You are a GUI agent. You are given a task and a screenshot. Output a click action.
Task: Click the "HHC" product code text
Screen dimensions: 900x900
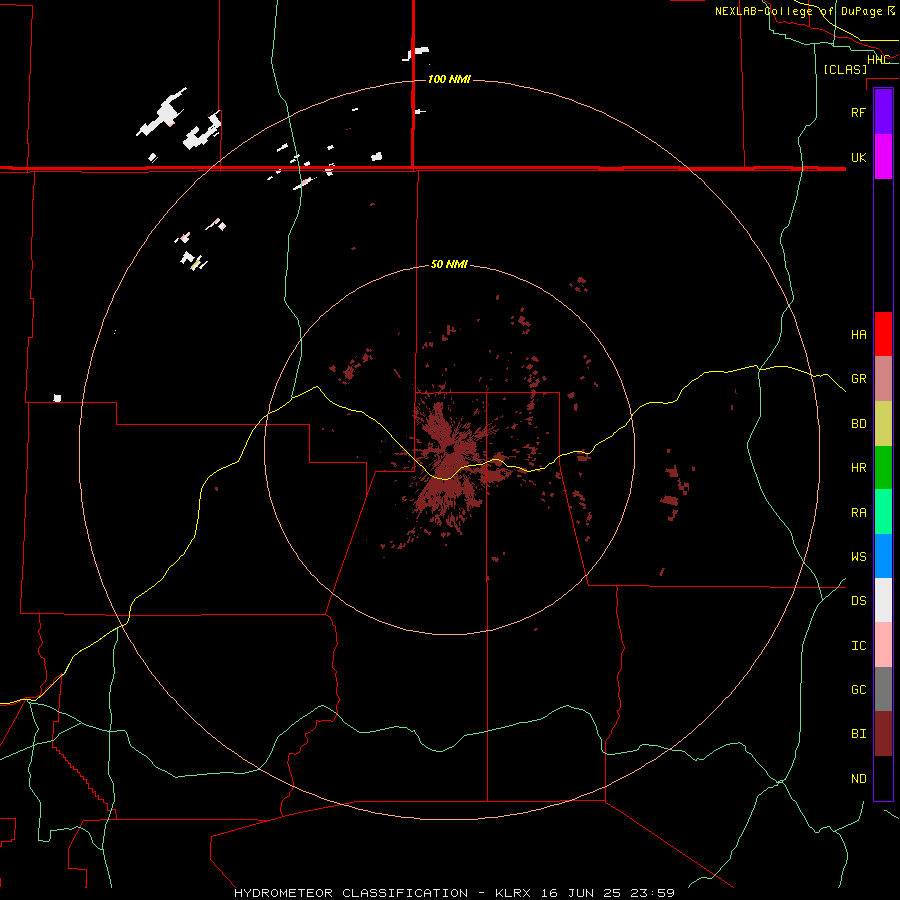878,60
